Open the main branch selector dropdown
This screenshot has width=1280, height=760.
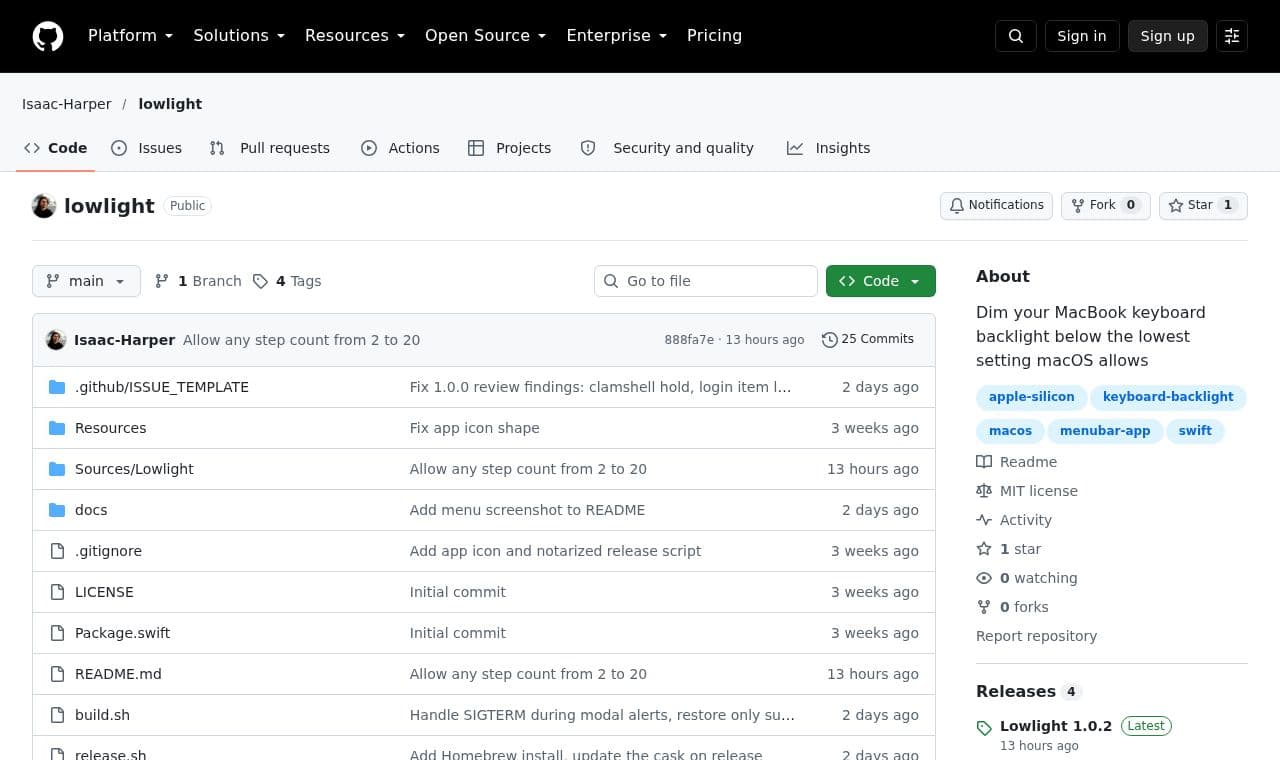click(86, 281)
